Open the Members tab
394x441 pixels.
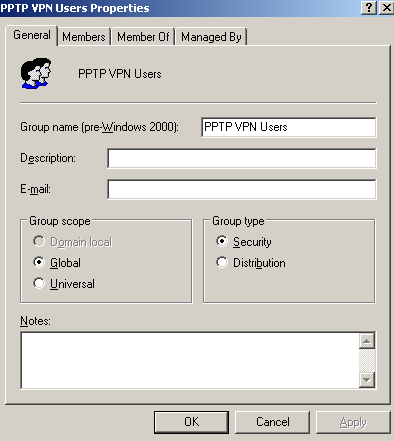(84, 37)
